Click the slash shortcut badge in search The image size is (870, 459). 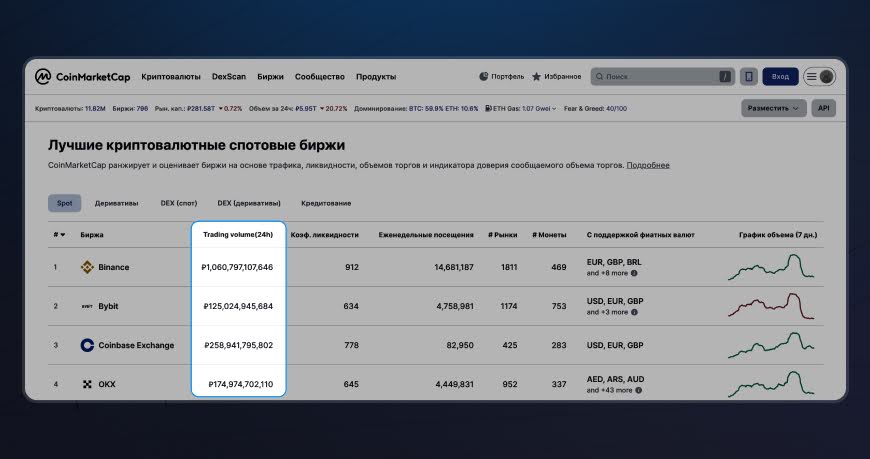pos(725,77)
